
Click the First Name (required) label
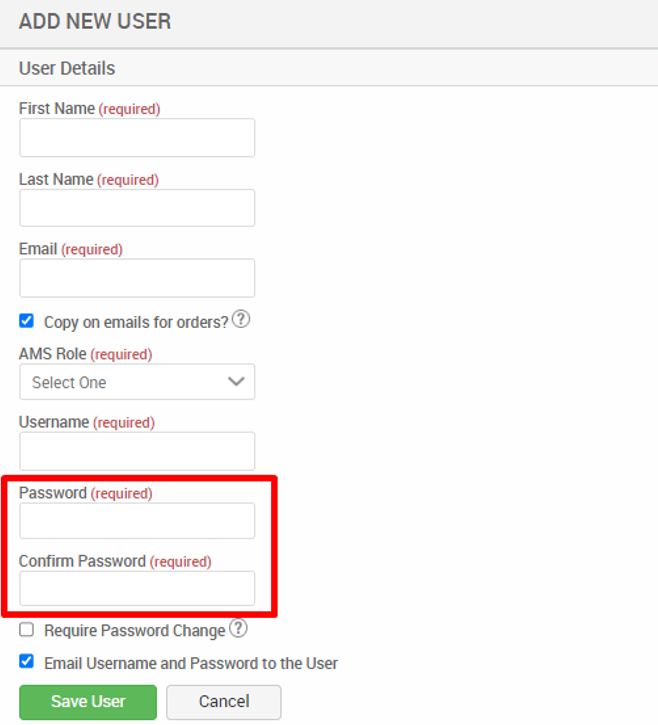[89, 109]
